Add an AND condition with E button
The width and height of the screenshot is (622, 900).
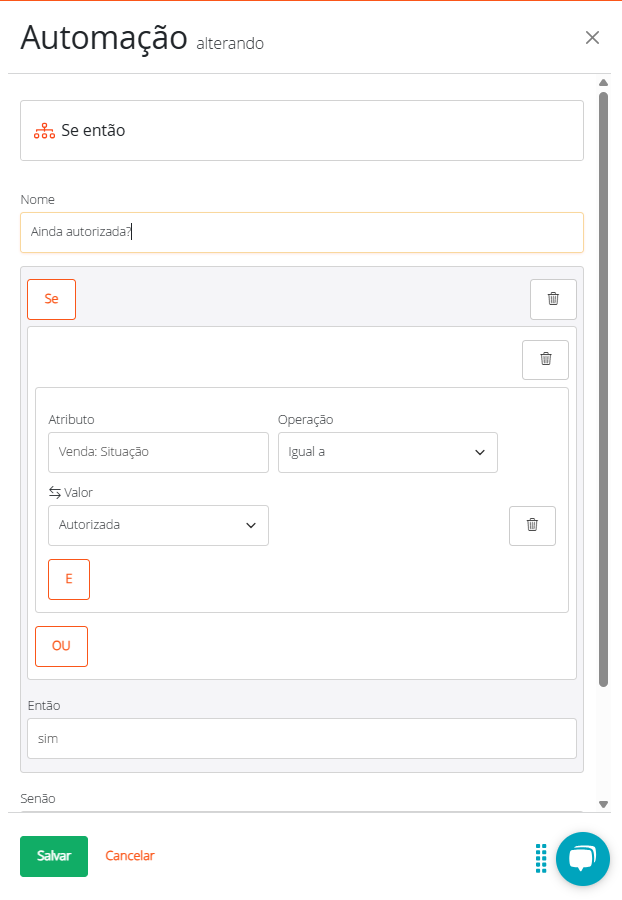(x=69, y=579)
